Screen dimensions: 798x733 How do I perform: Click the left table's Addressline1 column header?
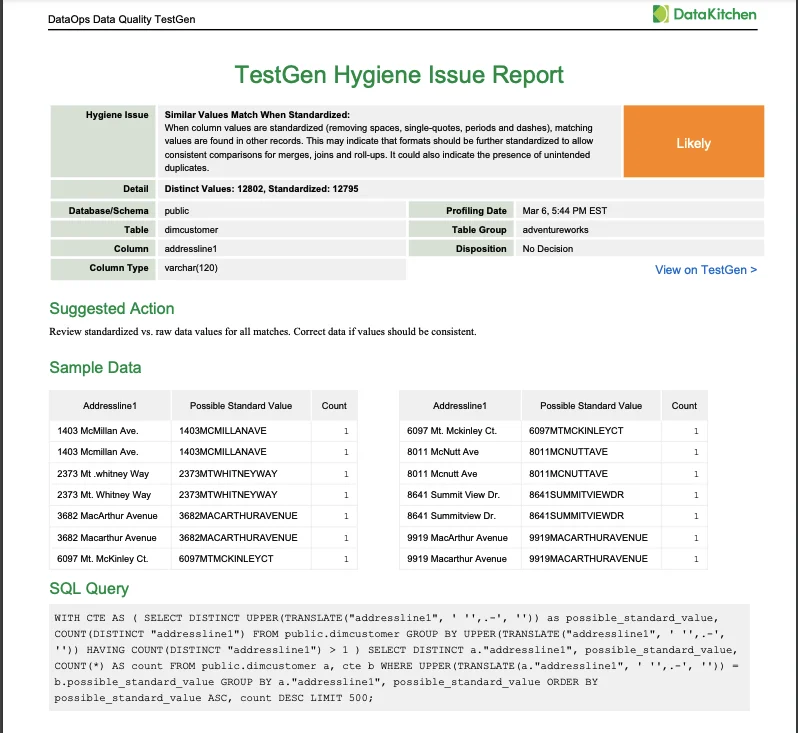[110, 406]
